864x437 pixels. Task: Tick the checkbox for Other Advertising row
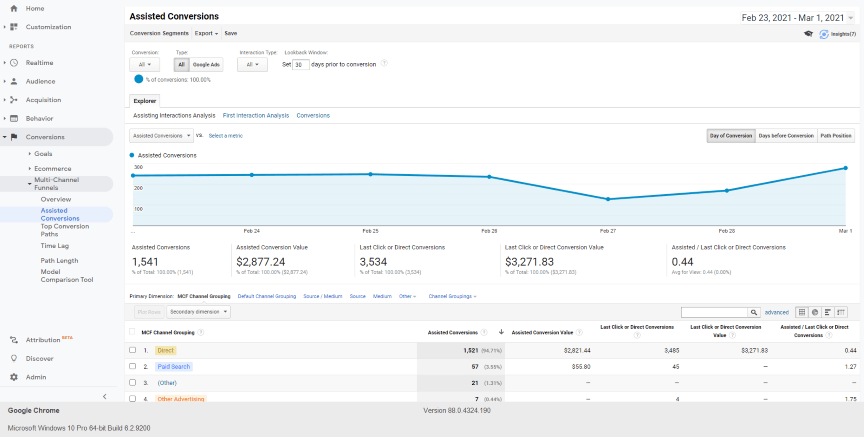tap(132, 398)
